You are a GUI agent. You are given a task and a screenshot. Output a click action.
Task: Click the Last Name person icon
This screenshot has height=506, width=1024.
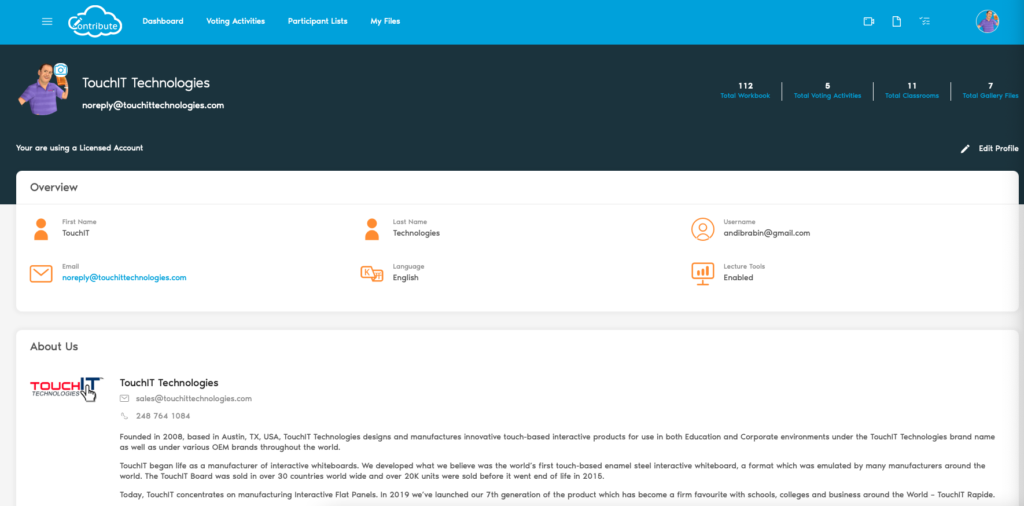pyautogui.click(x=372, y=229)
